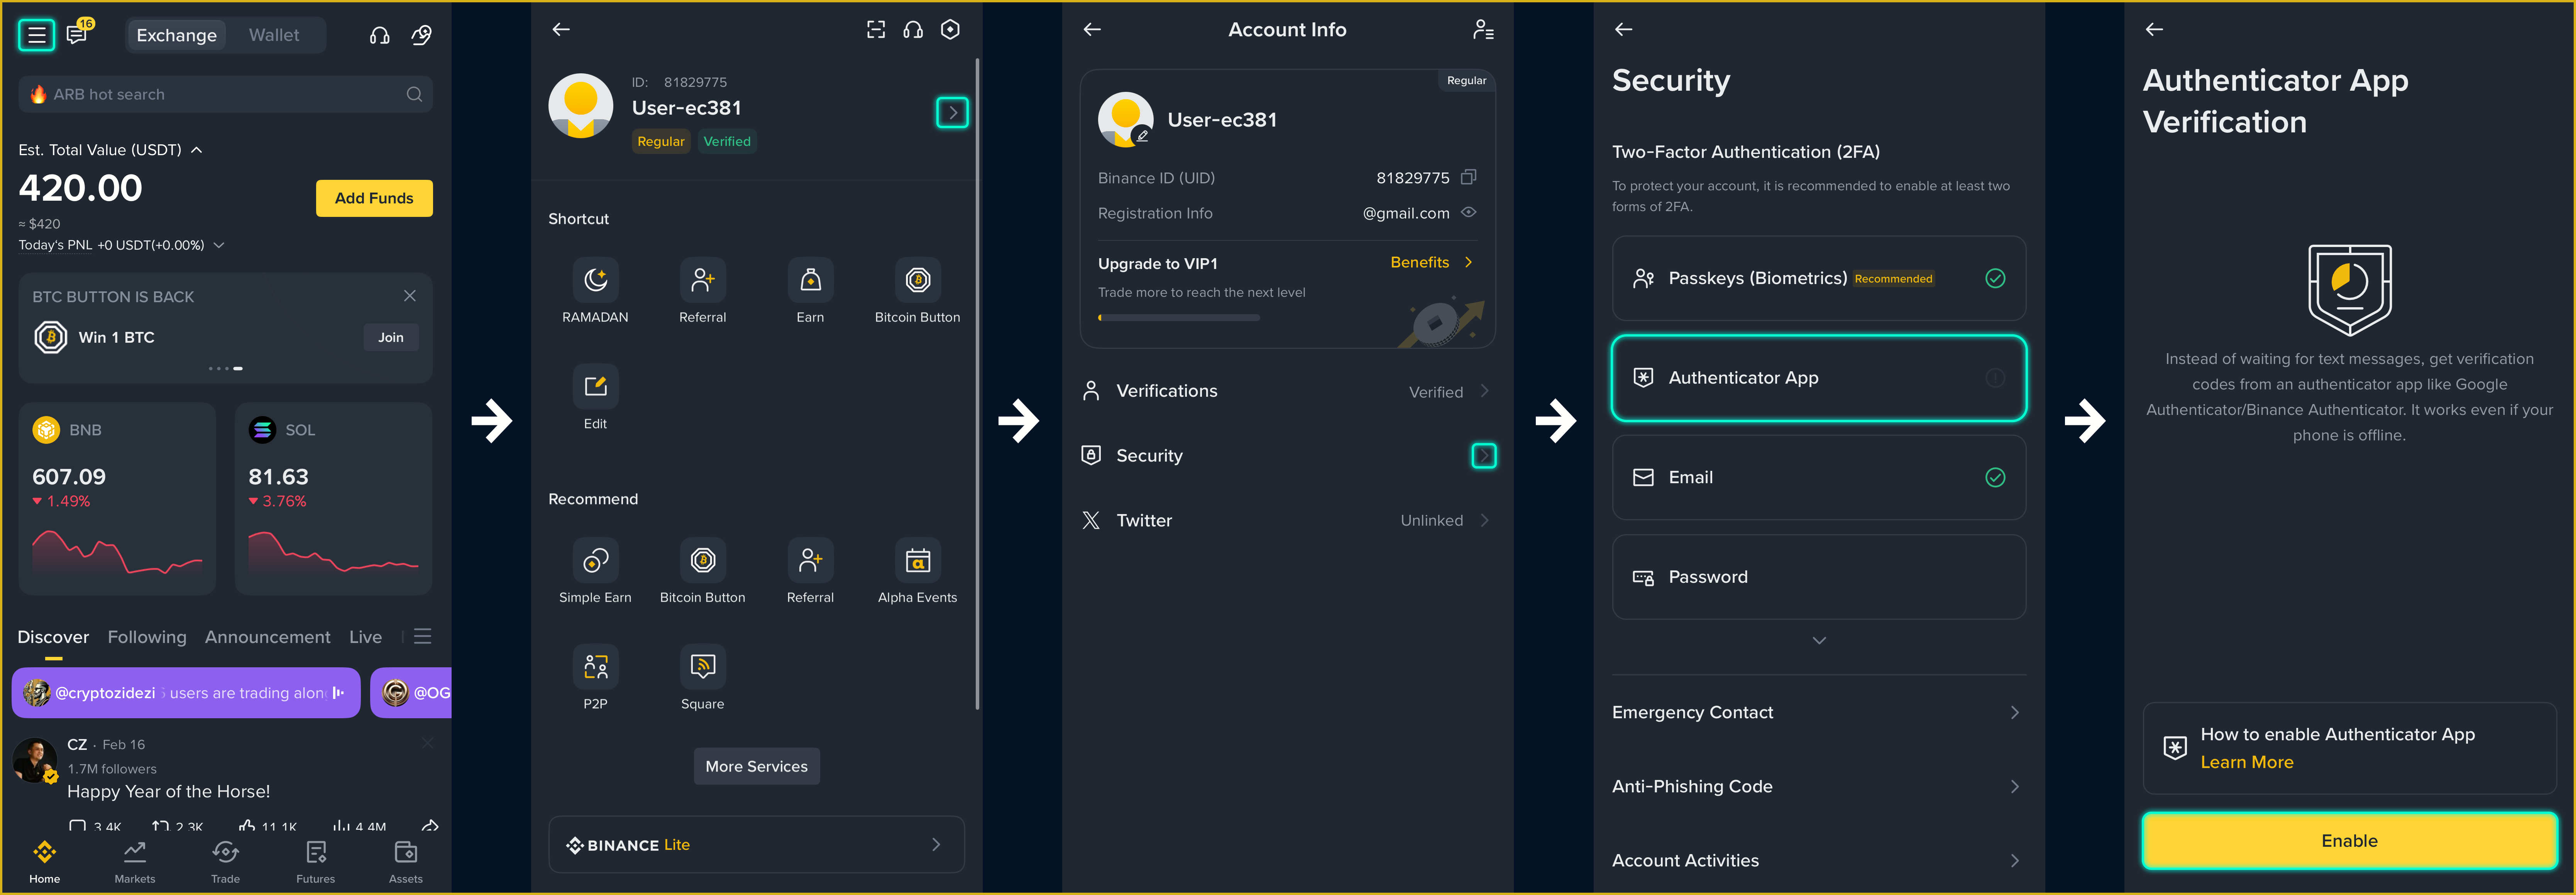Click the yellow Enable button

tap(2350, 841)
